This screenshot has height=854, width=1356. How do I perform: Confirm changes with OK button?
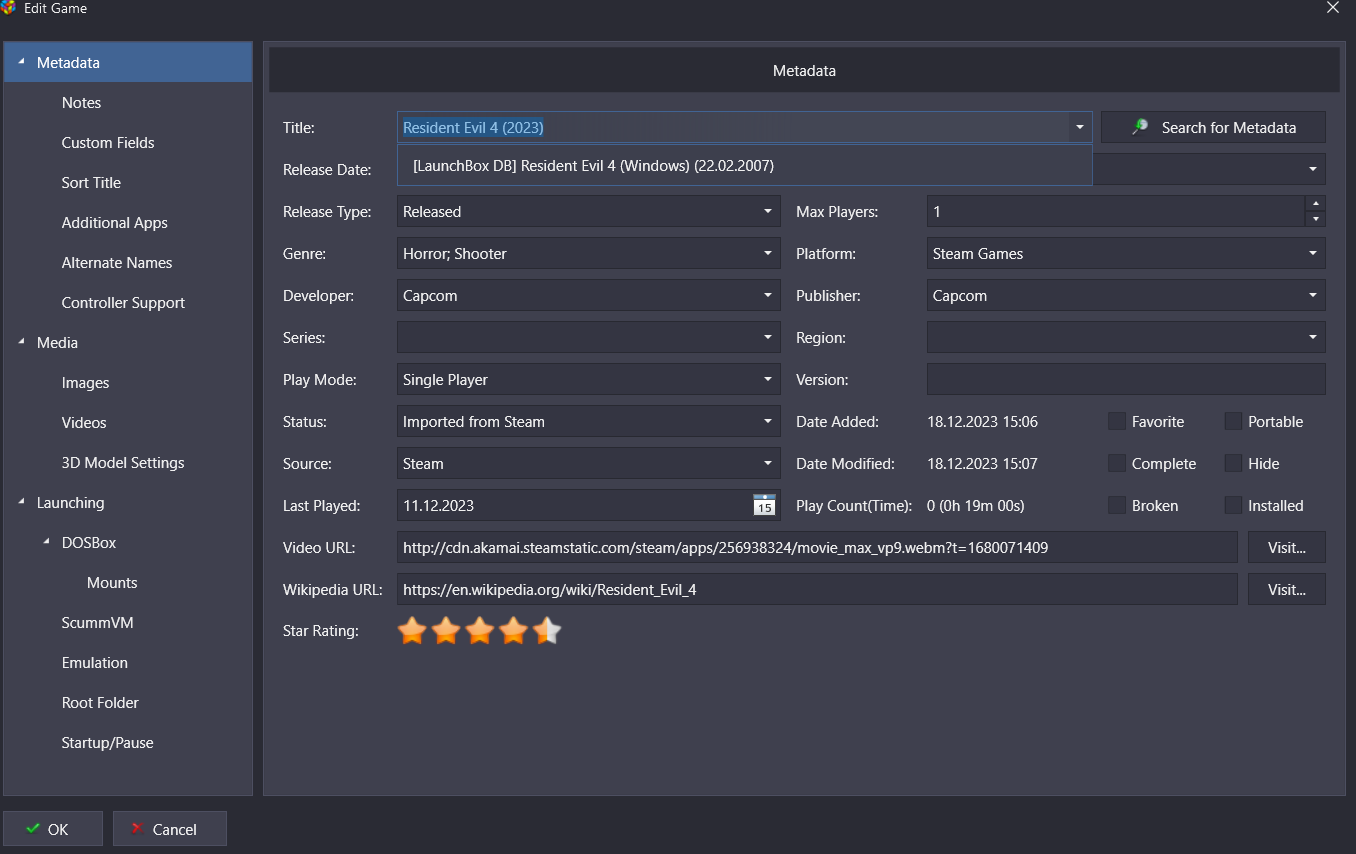click(x=53, y=829)
